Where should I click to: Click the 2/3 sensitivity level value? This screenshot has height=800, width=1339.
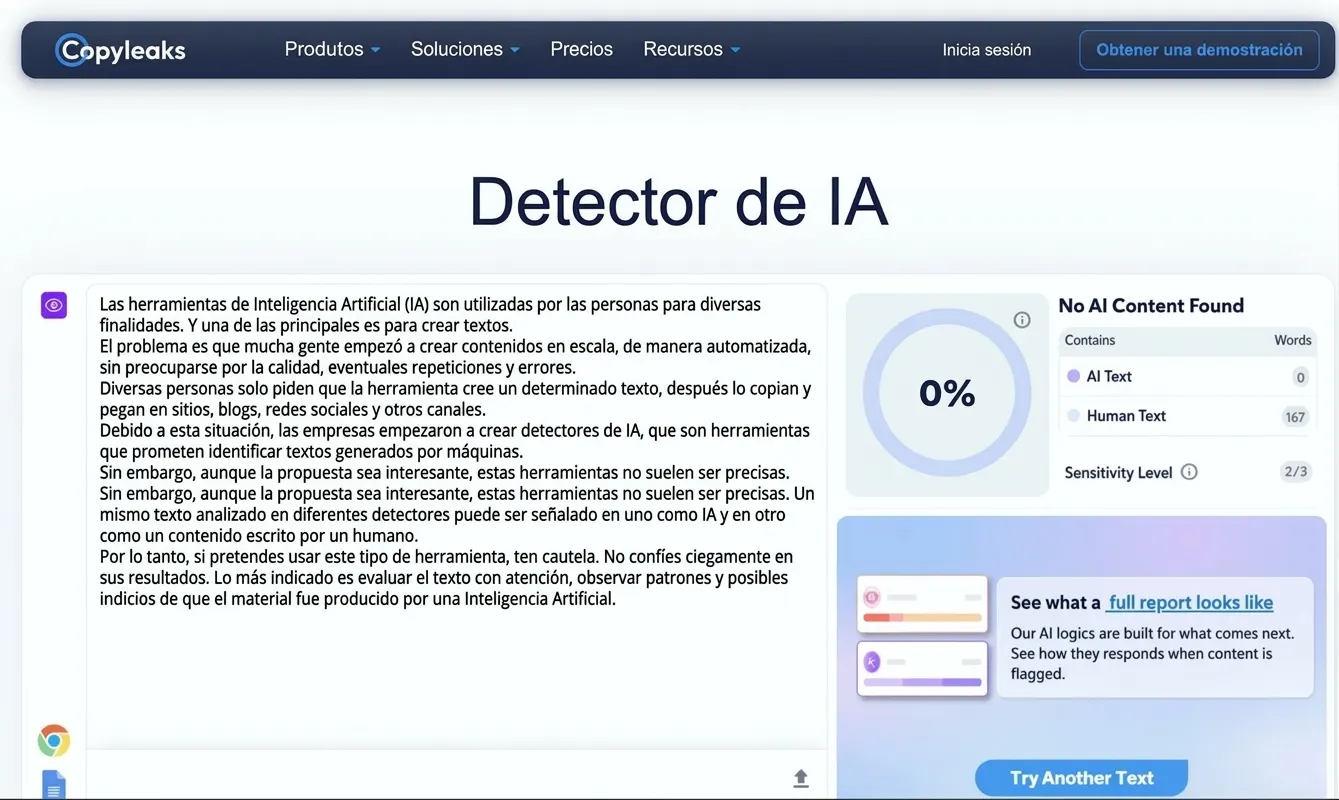(x=1295, y=472)
